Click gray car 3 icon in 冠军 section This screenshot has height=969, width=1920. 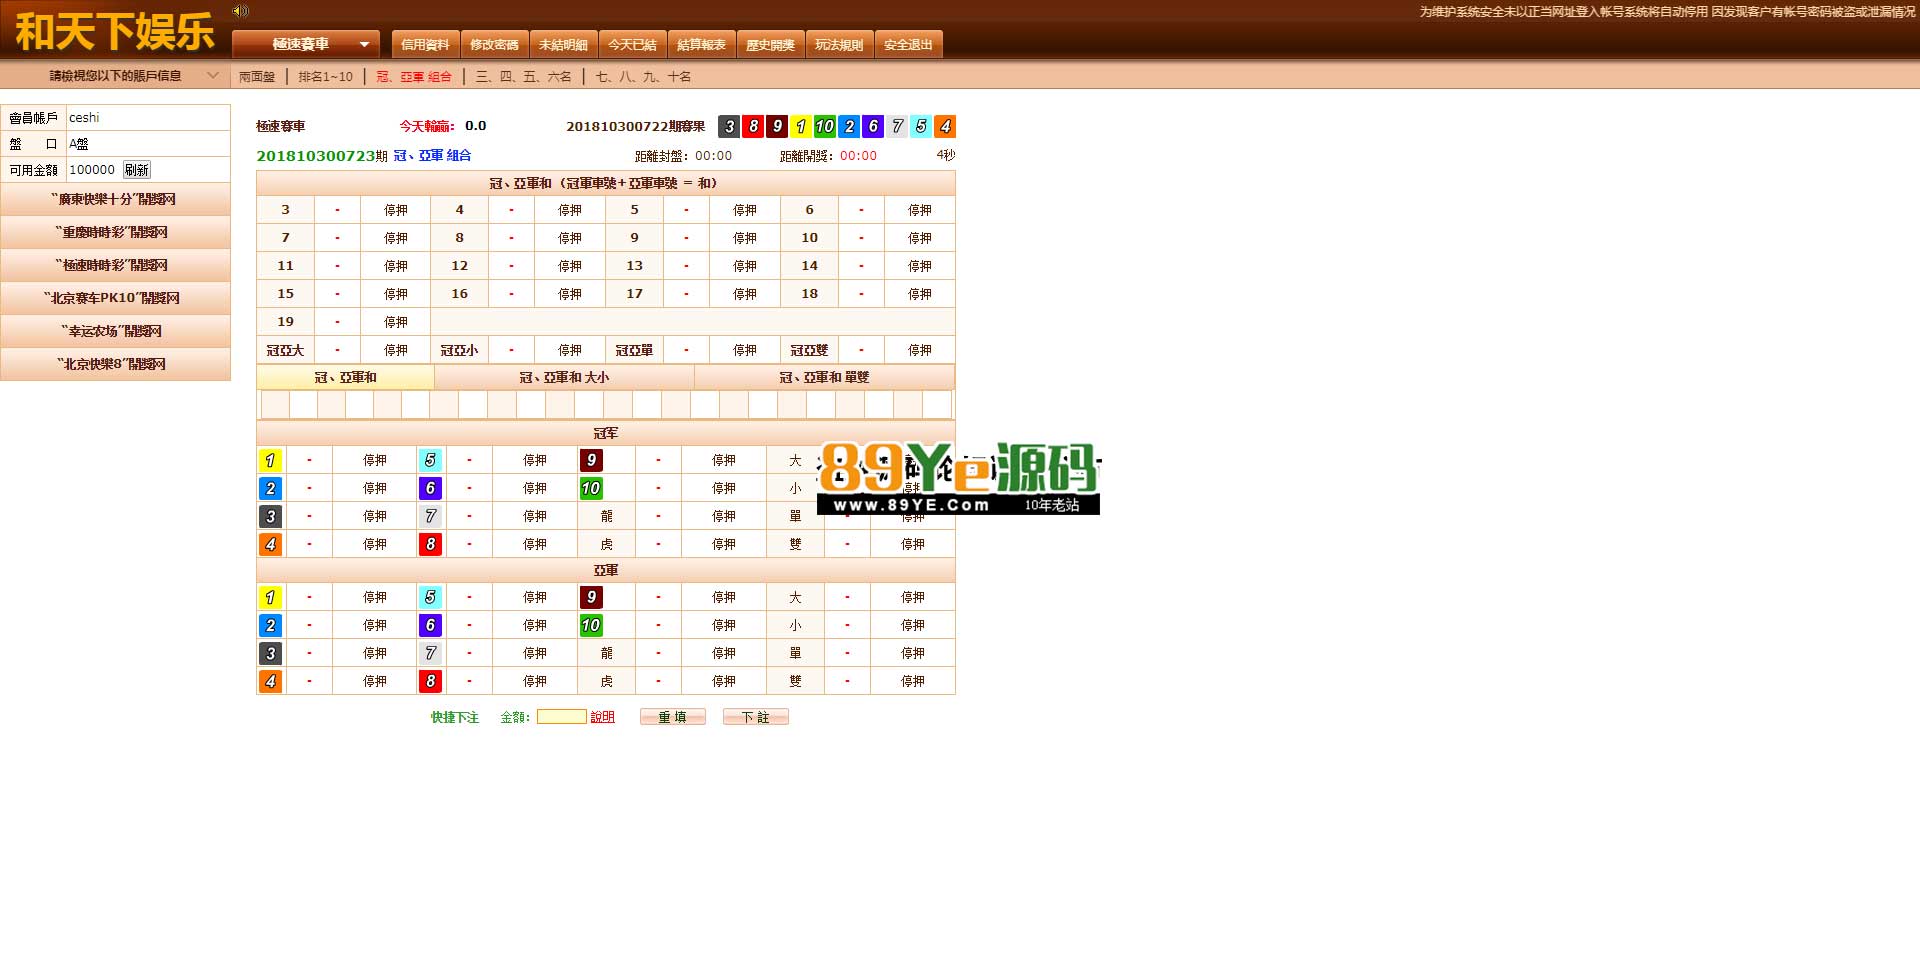pyautogui.click(x=270, y=516)
